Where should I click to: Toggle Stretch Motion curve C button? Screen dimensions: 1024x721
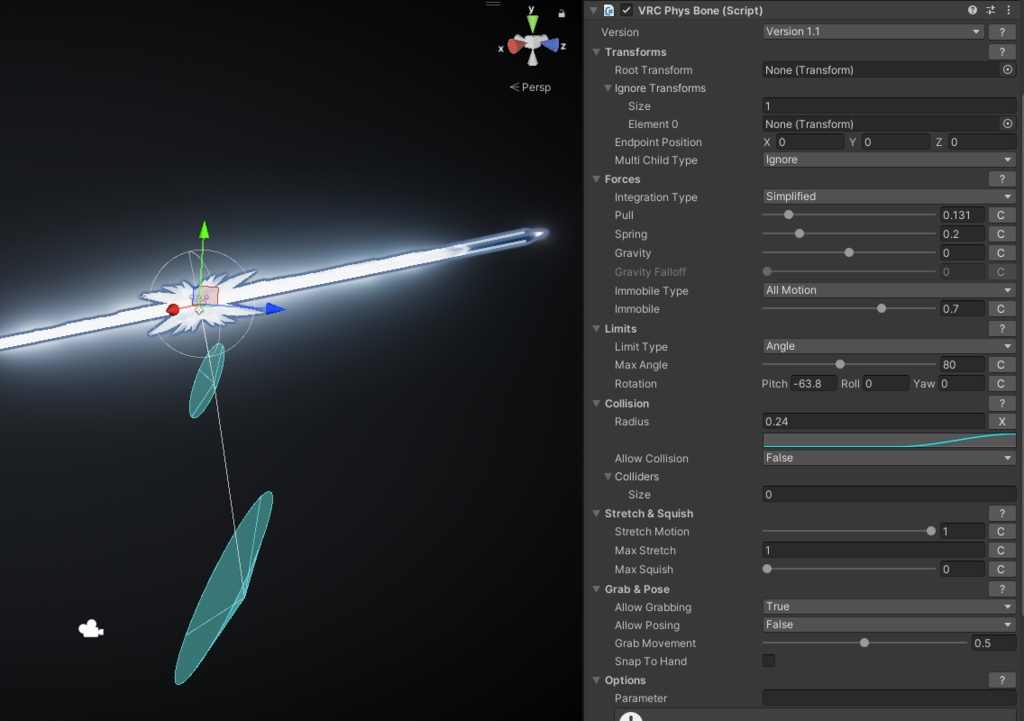pos(1000,532)
